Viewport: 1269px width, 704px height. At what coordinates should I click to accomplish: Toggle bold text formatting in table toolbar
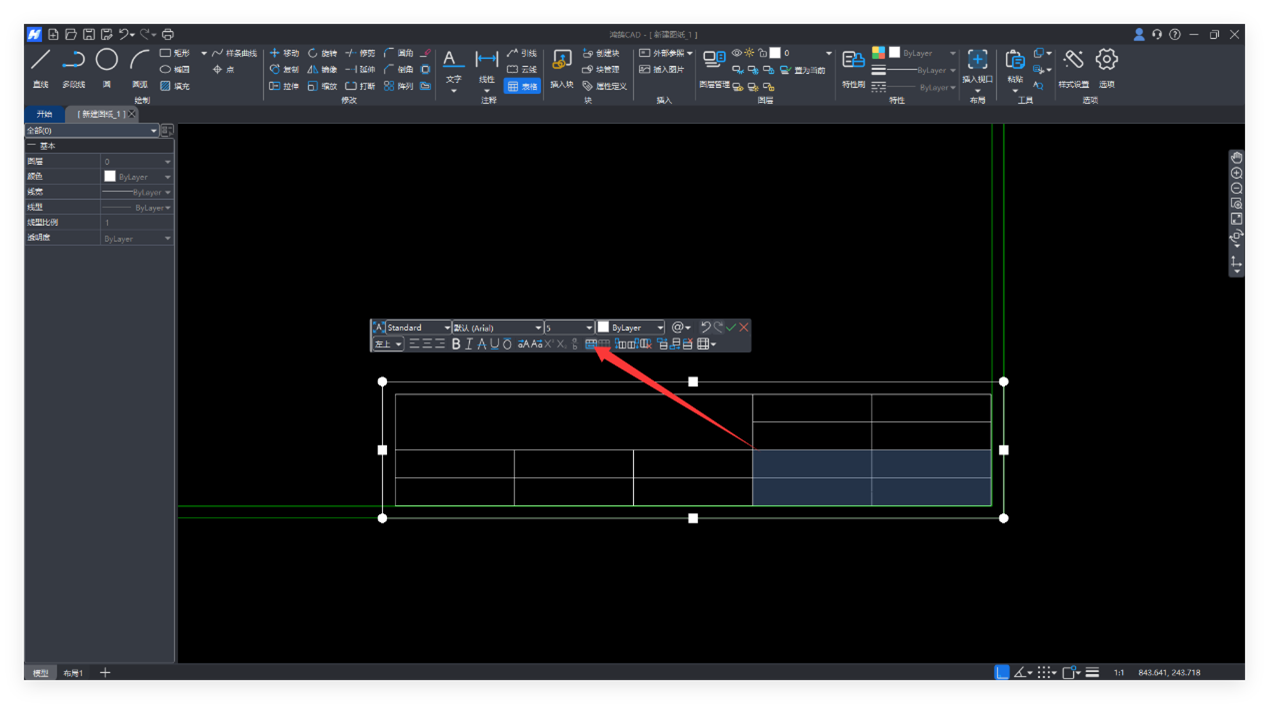click(x=456, y=344)
